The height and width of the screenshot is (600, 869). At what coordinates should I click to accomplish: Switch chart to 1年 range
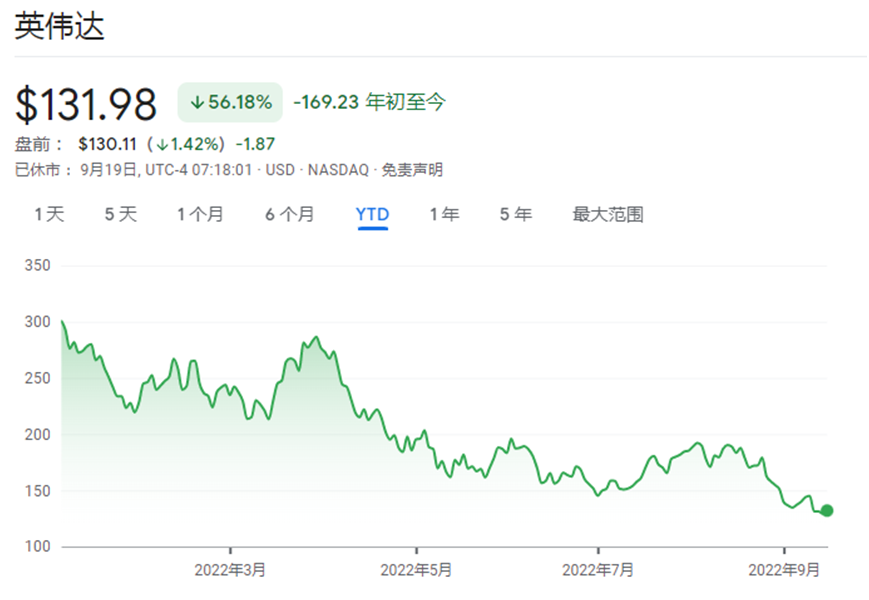[444, 214]
